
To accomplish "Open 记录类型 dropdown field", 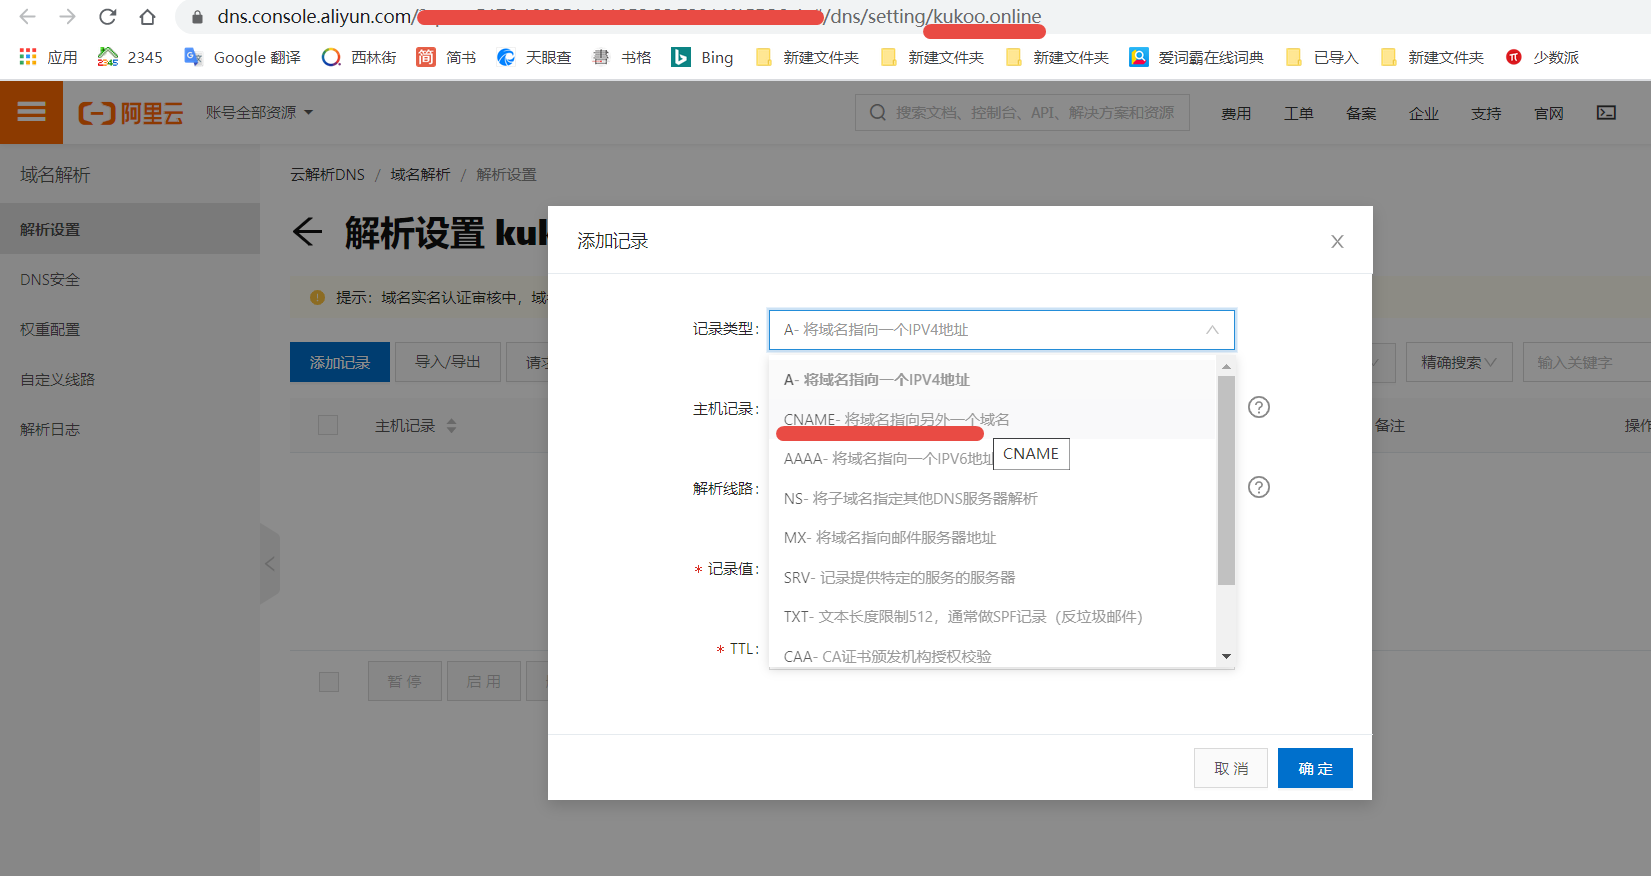I will 1001,330.
